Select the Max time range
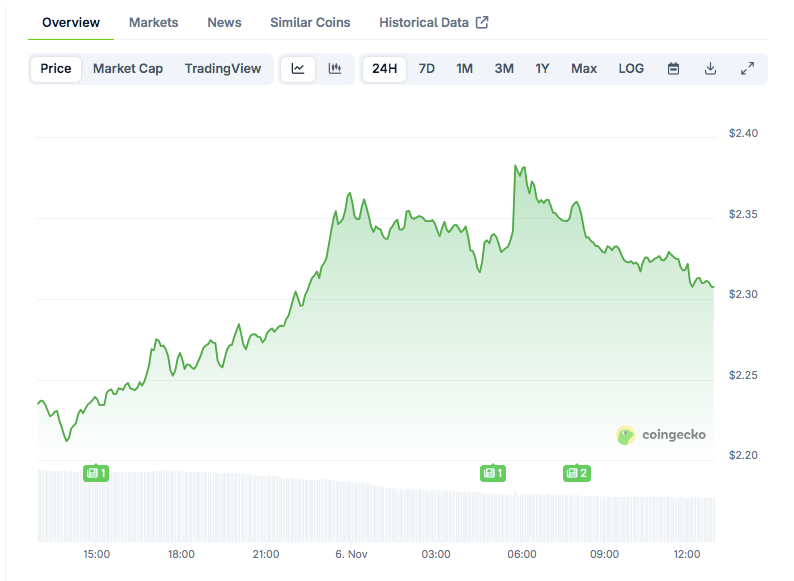 584,69
